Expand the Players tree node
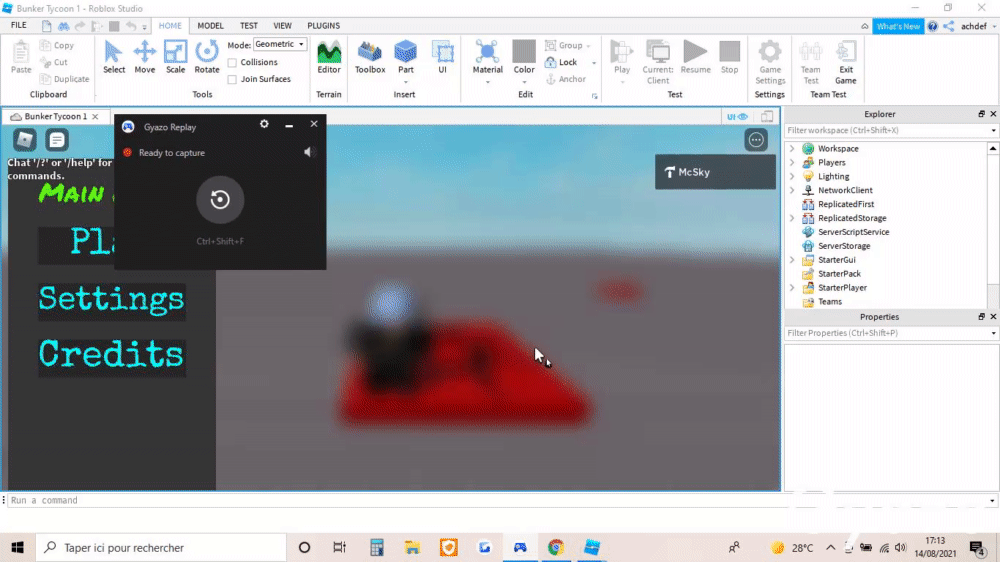 pyautogui.click(x=792, y=162)
